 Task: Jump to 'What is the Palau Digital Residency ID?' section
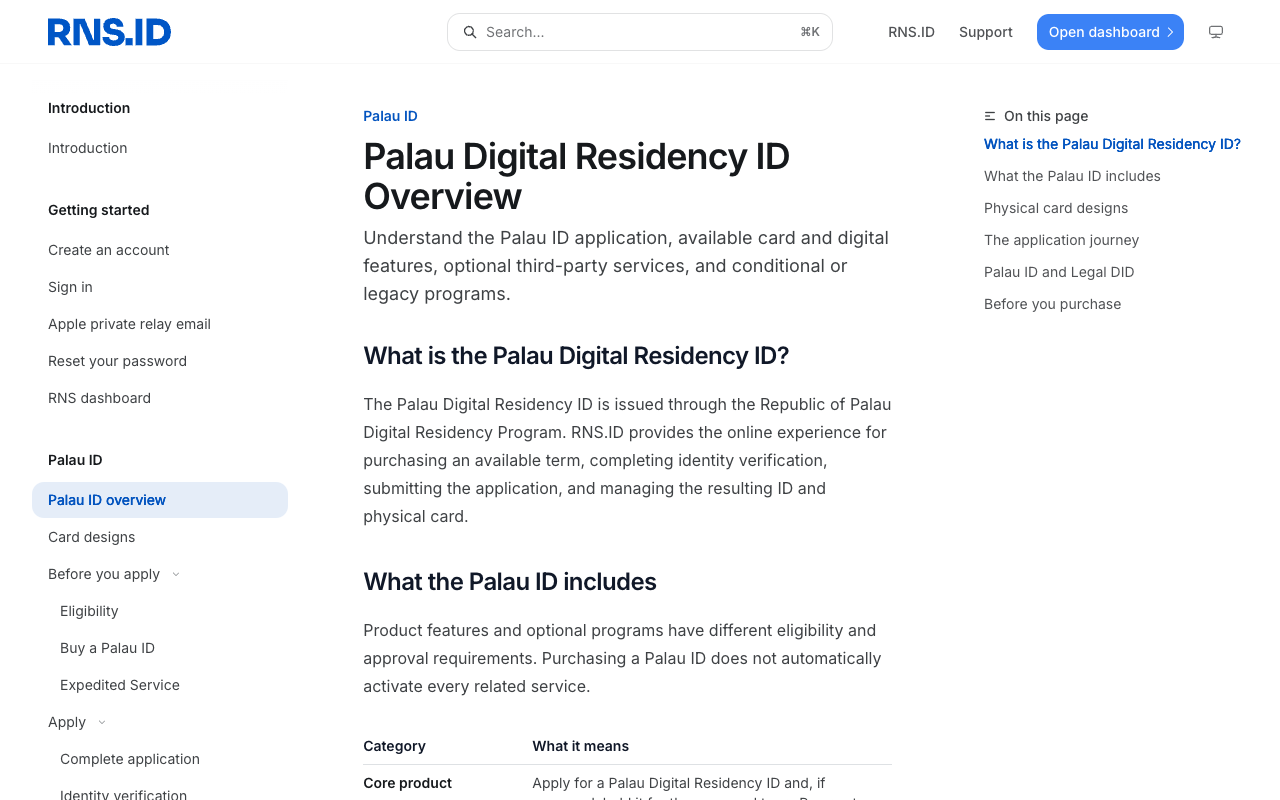1112,144
